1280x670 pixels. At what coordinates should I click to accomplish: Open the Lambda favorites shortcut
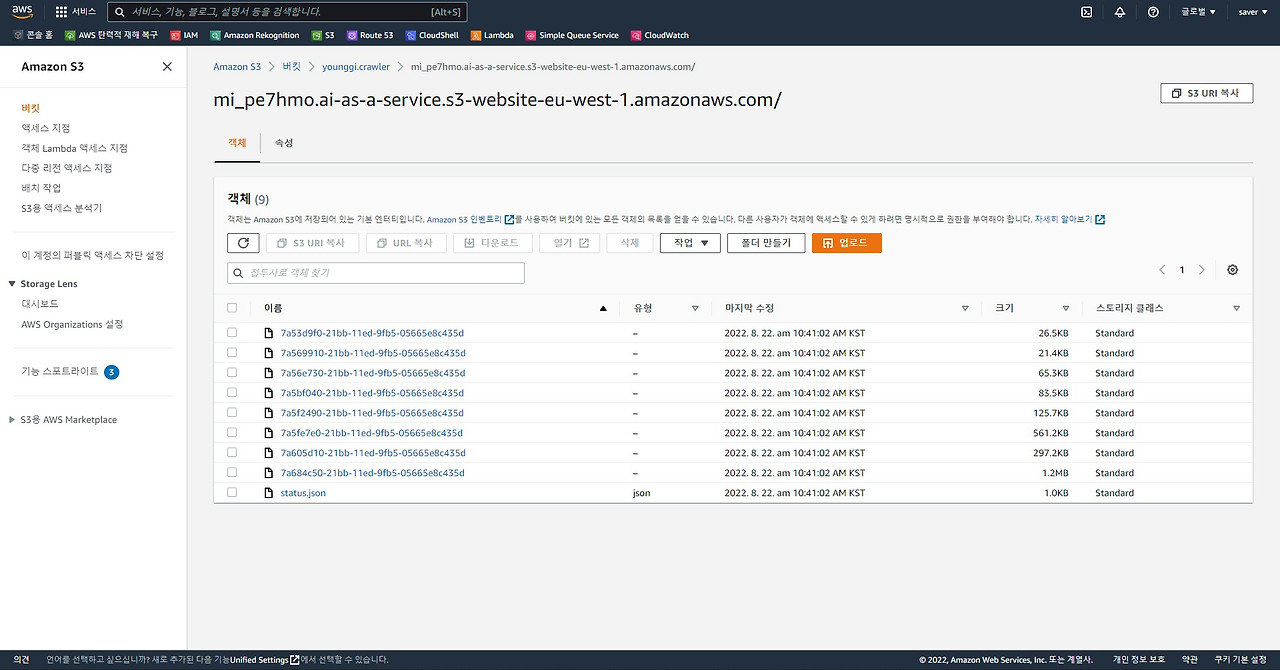pos(491,35)
